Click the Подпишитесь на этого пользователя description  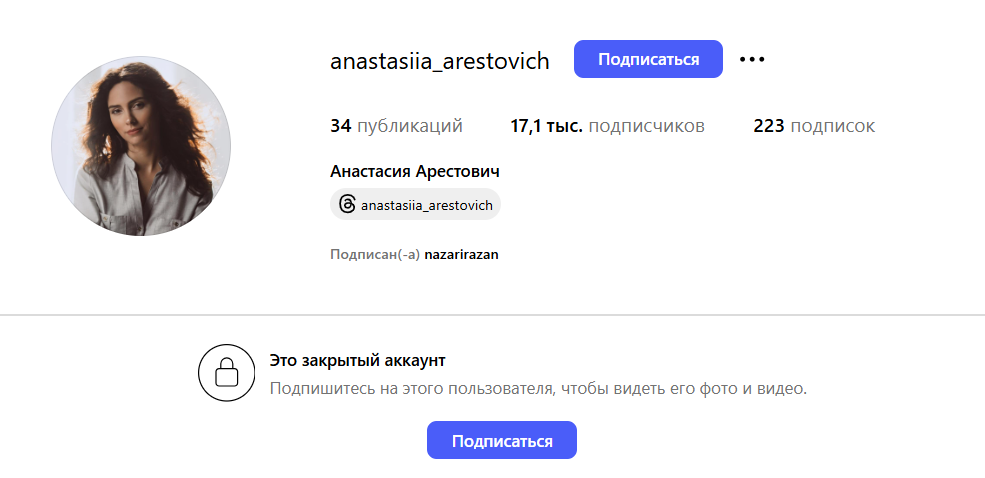click(x=538, y=388)
